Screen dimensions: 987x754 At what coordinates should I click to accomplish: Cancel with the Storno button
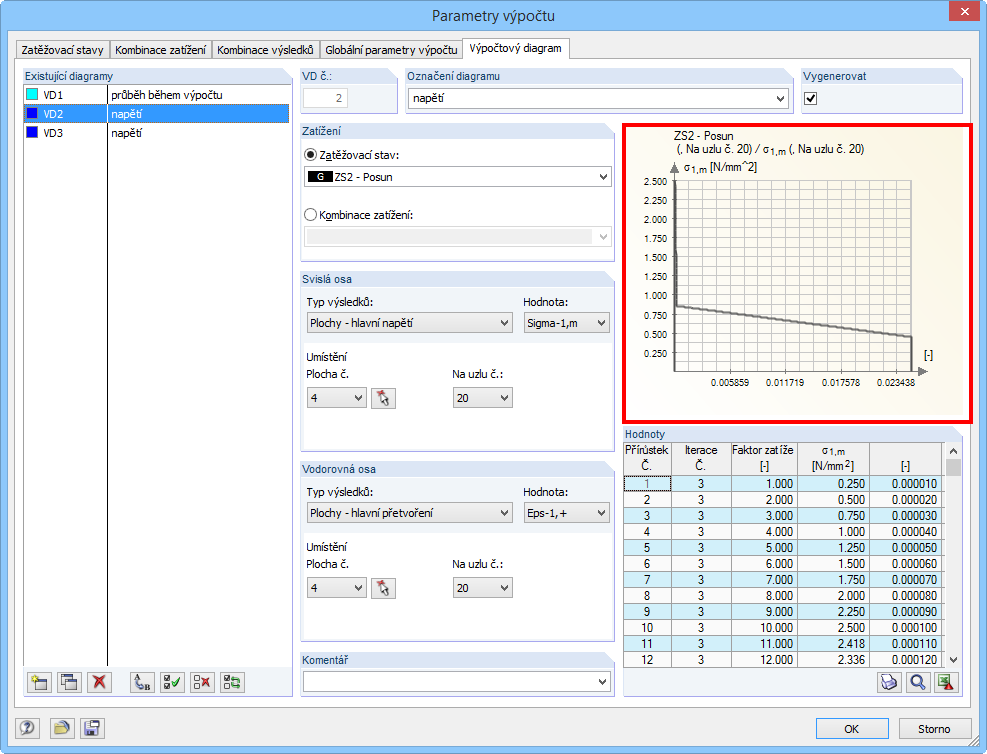(933, 729)
